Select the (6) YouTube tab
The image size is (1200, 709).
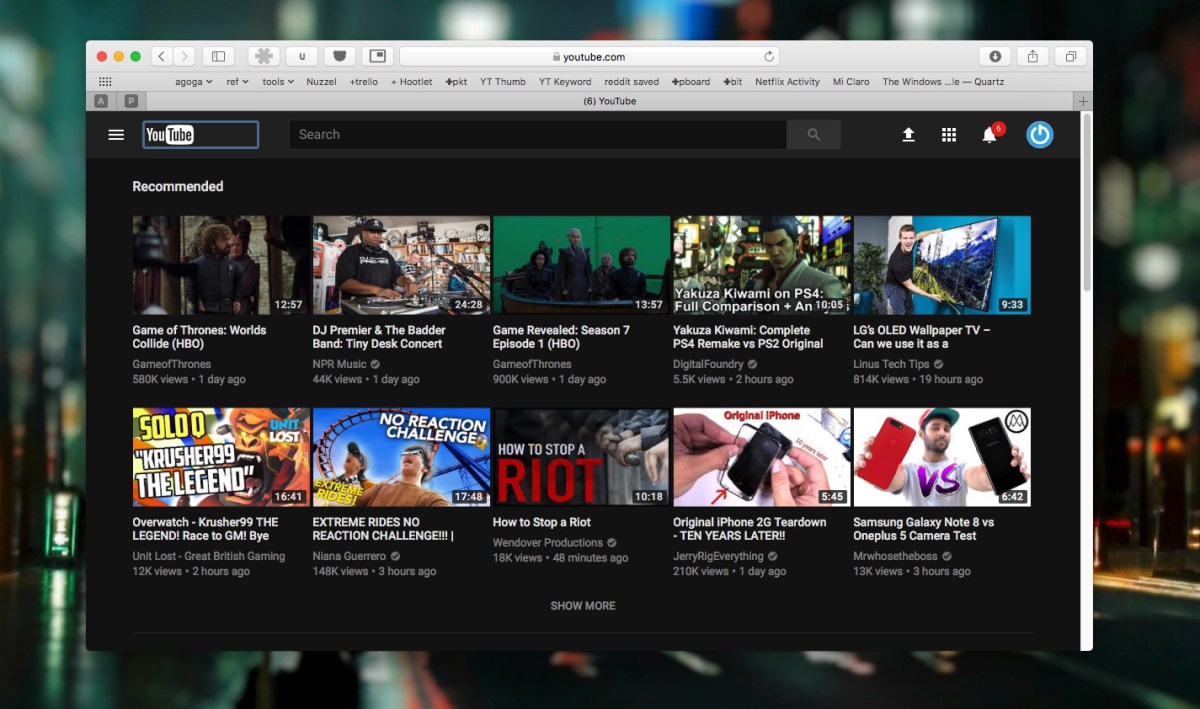pos(609,101)
